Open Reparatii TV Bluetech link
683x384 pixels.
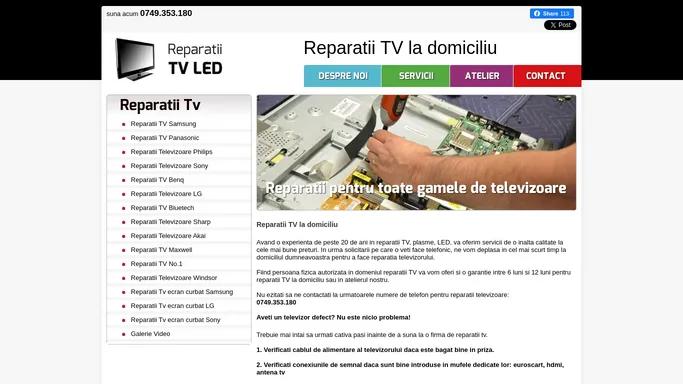point(162,208)
